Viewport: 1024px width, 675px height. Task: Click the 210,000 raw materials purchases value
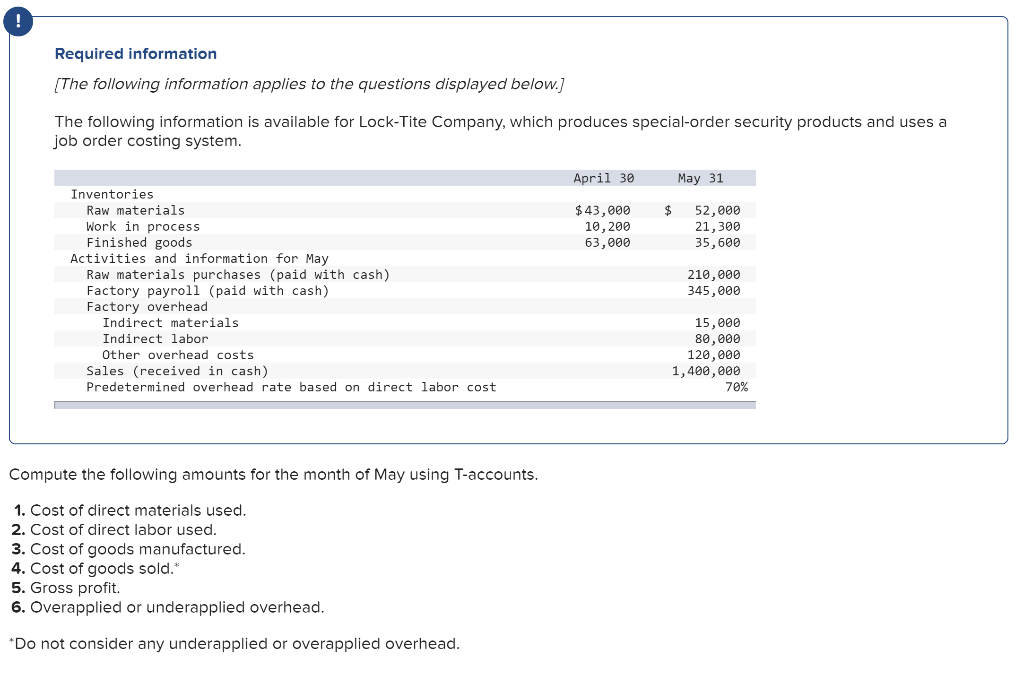pyautogui.click(x=714, y=274)
